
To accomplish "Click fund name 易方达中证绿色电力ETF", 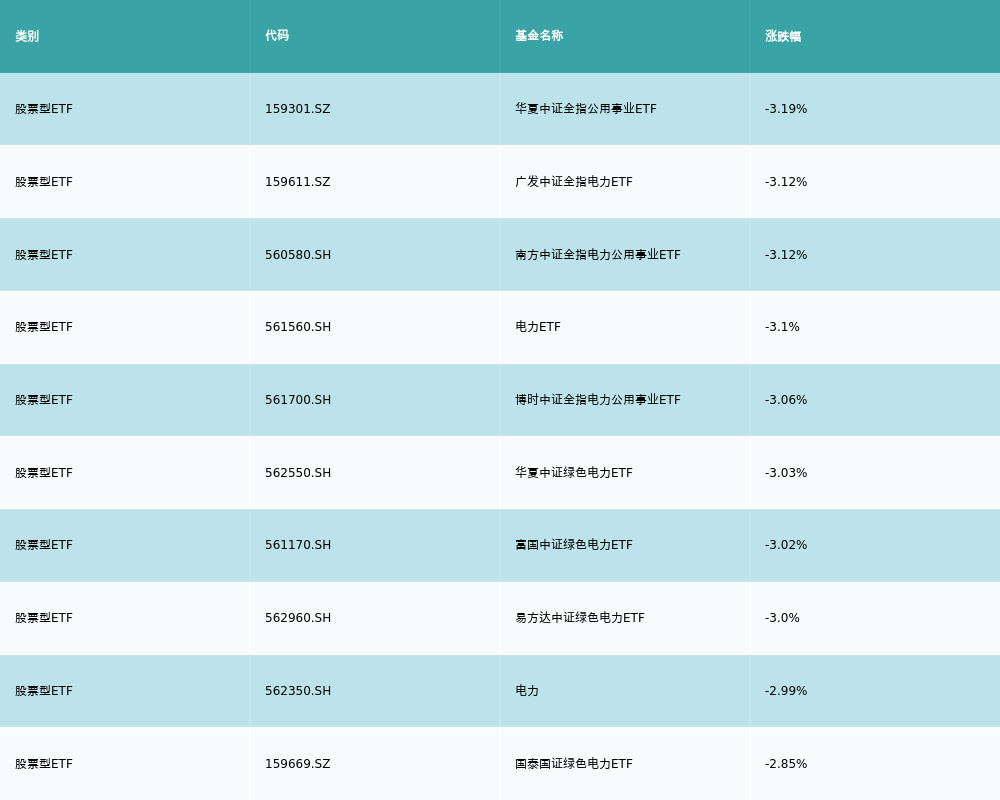I will 580,618.
